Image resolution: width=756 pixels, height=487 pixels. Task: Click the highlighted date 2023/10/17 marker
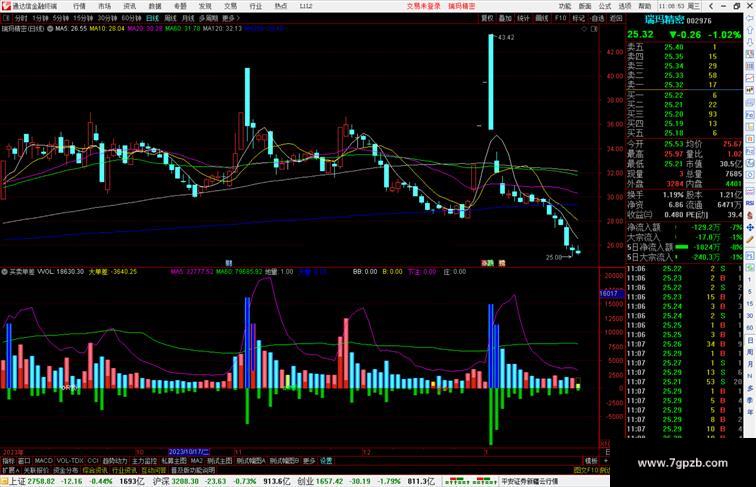pyautogui.click(x=189, y=452)
